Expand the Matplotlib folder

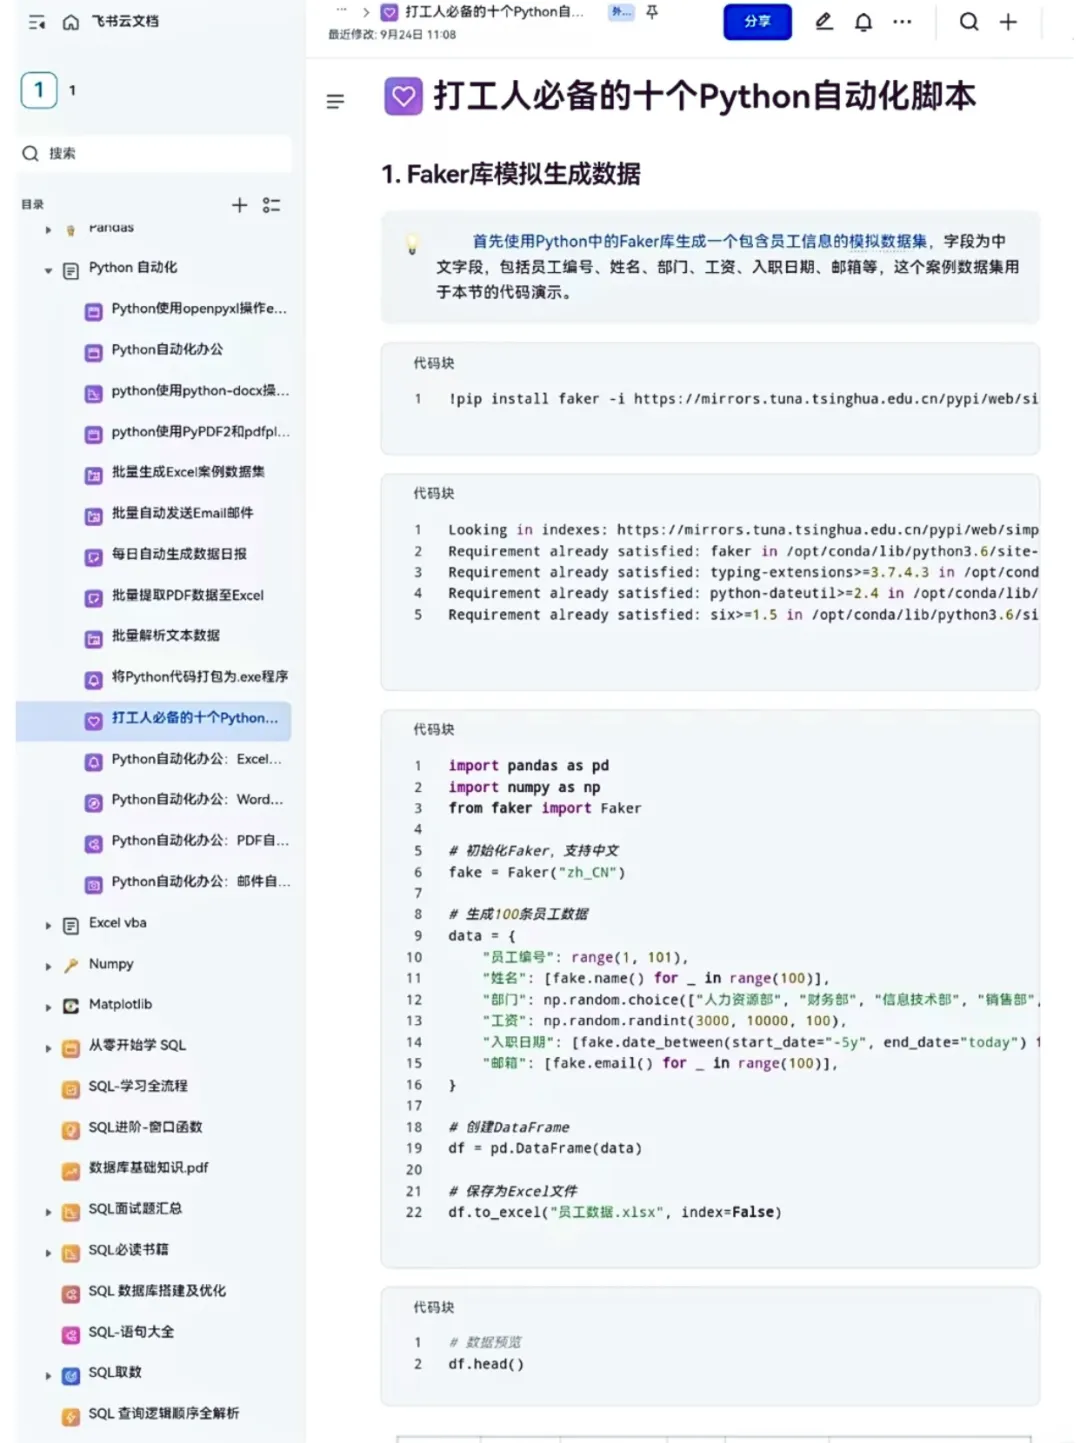tap(48, 1007)
